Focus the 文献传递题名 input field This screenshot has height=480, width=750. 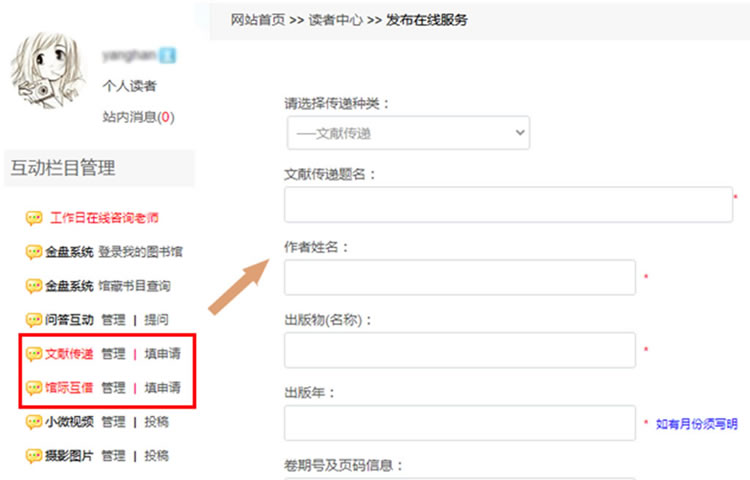[508, 205]
